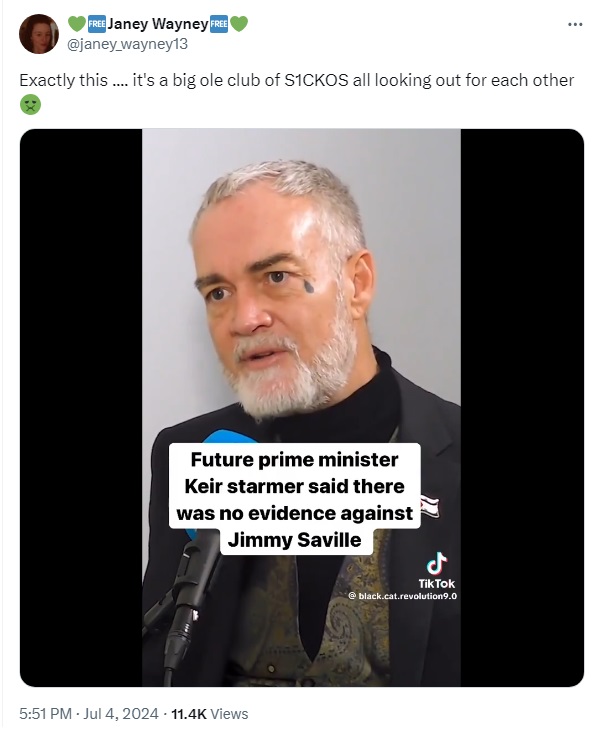The width and height of the screenshot is (601, 730).
Task: Click the tweet text about S1CKOS
Action: tap(297, 80)
